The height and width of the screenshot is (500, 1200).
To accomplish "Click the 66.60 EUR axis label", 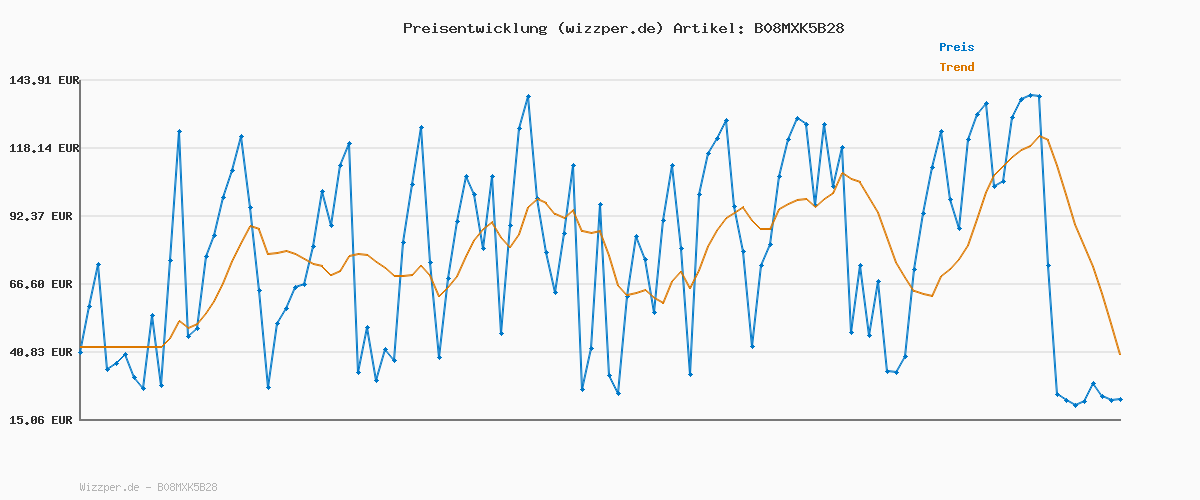I will 47,284.
